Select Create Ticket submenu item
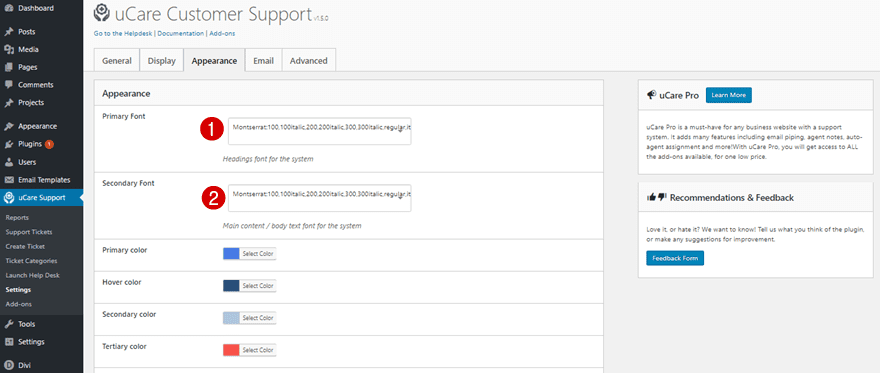880x373 pixels. [25, 246]
